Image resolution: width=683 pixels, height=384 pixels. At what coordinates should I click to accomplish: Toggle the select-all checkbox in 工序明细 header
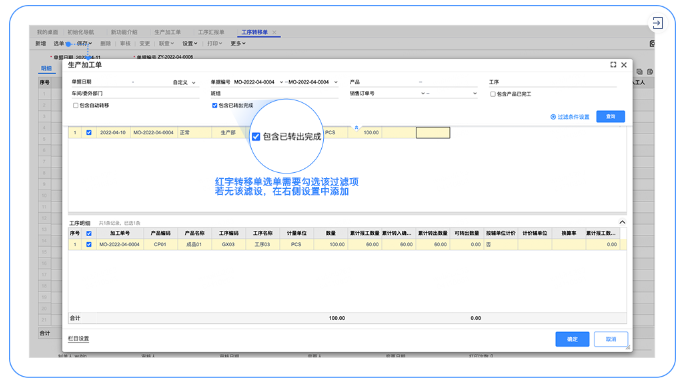point(89,233)
